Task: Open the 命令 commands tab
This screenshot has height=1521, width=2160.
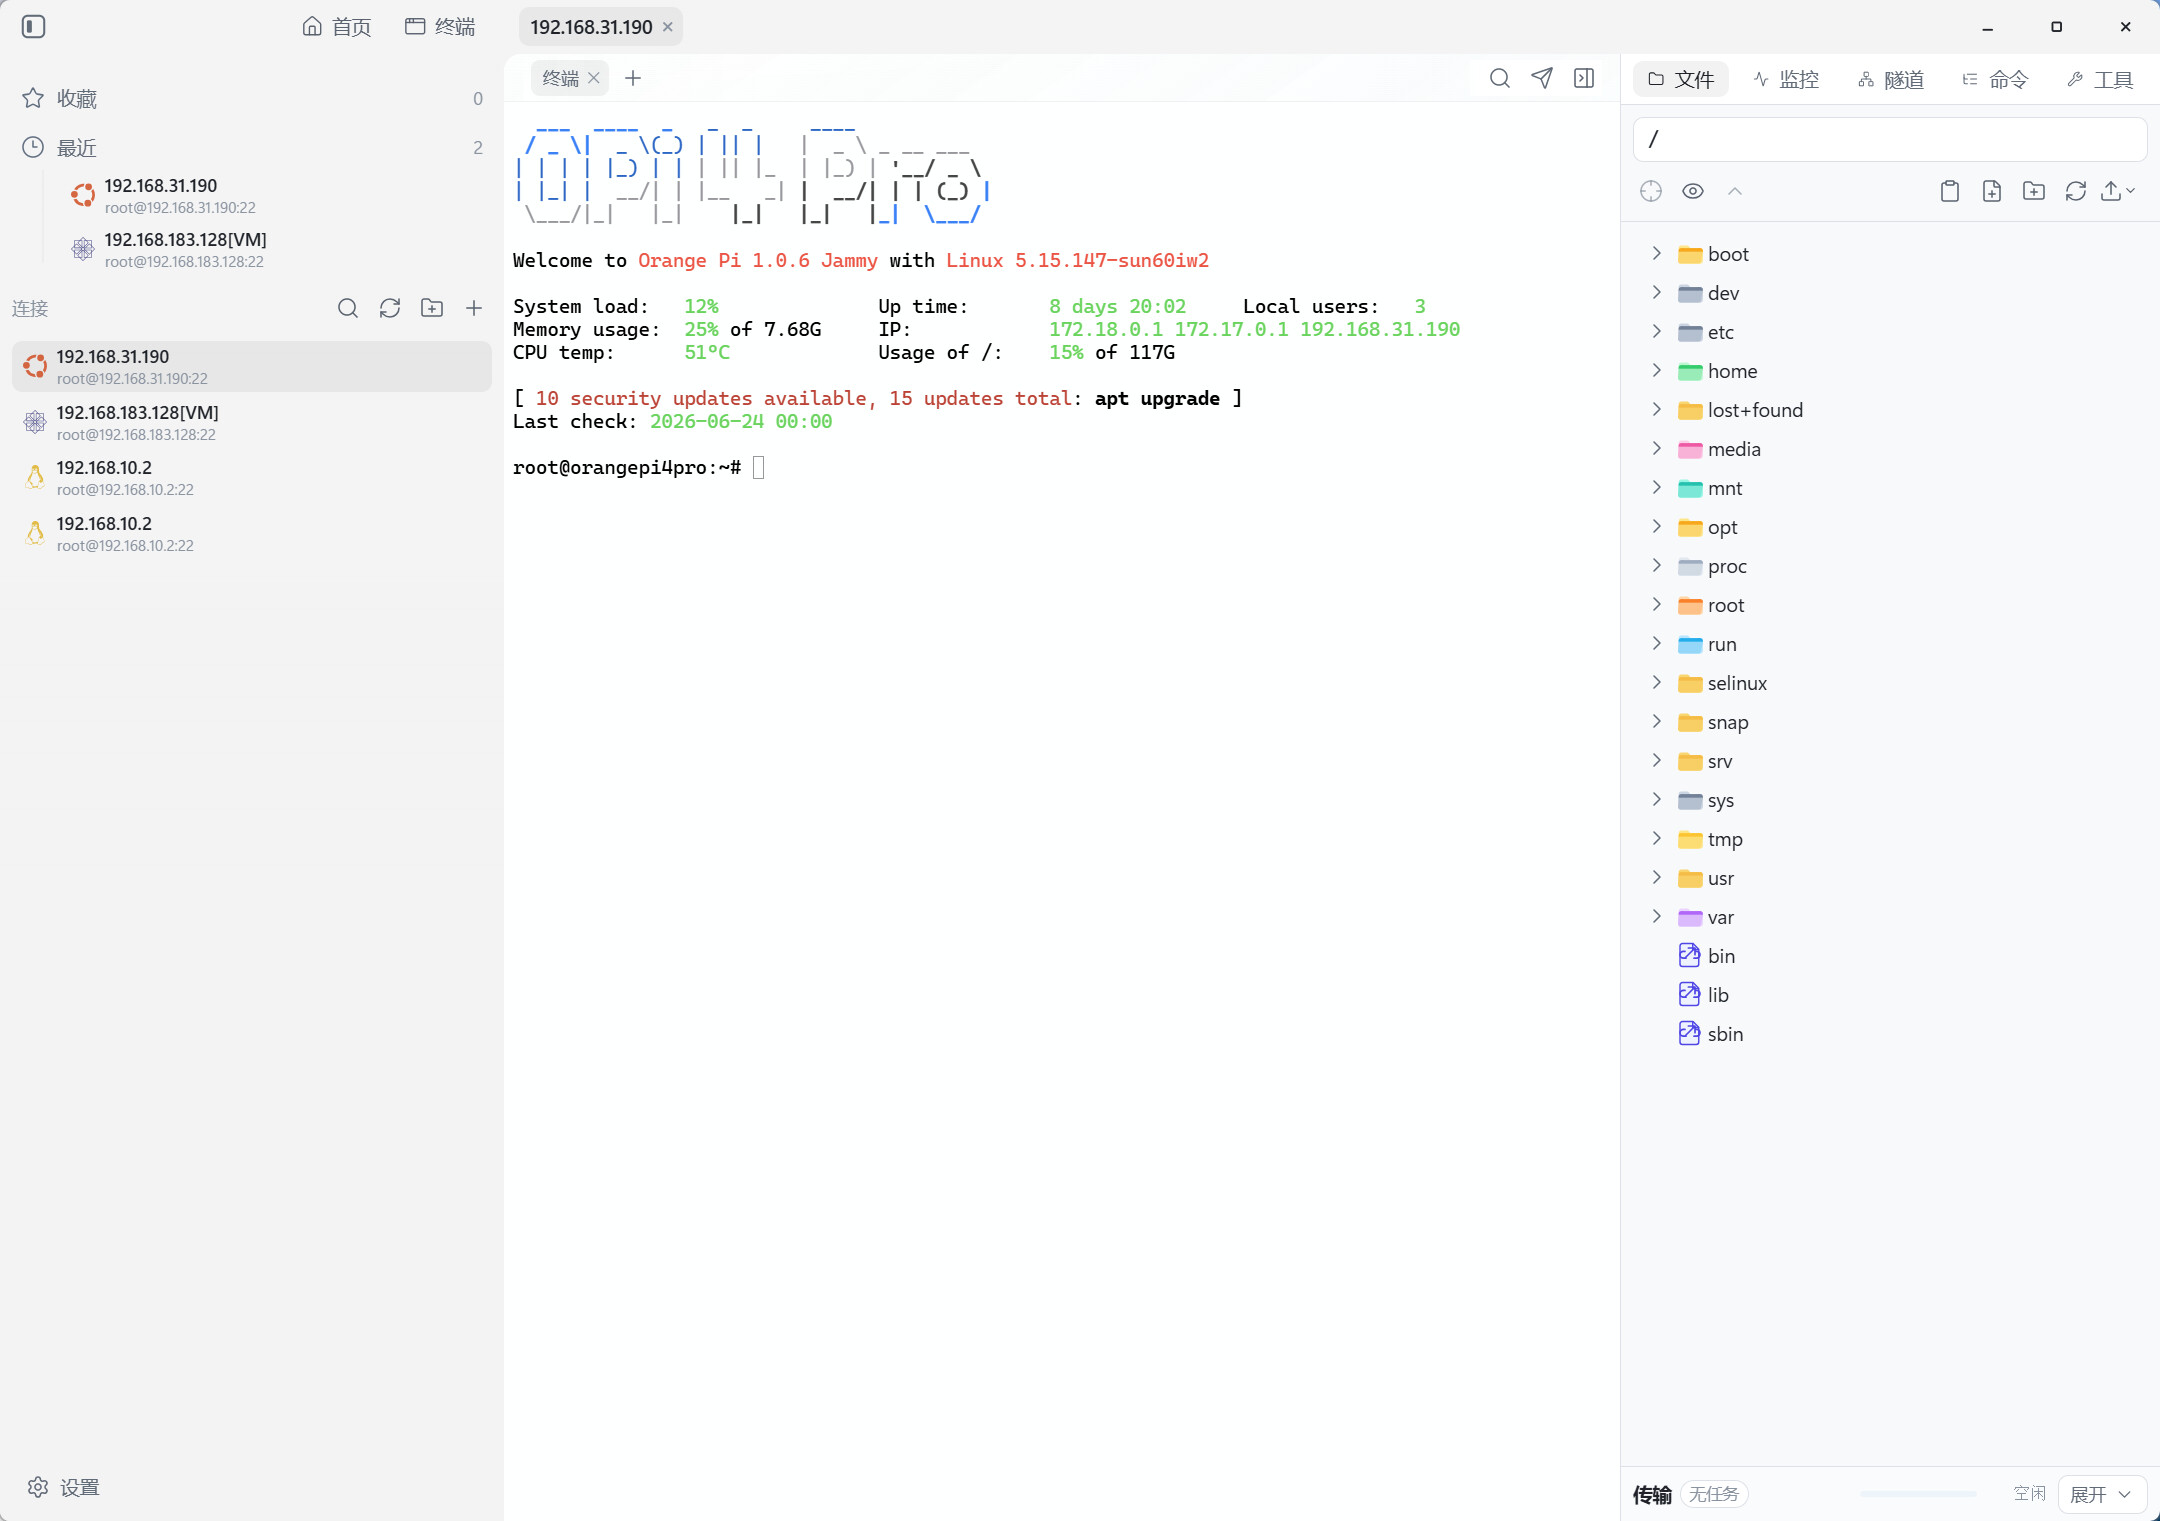Action: (x=1996, y=79)
